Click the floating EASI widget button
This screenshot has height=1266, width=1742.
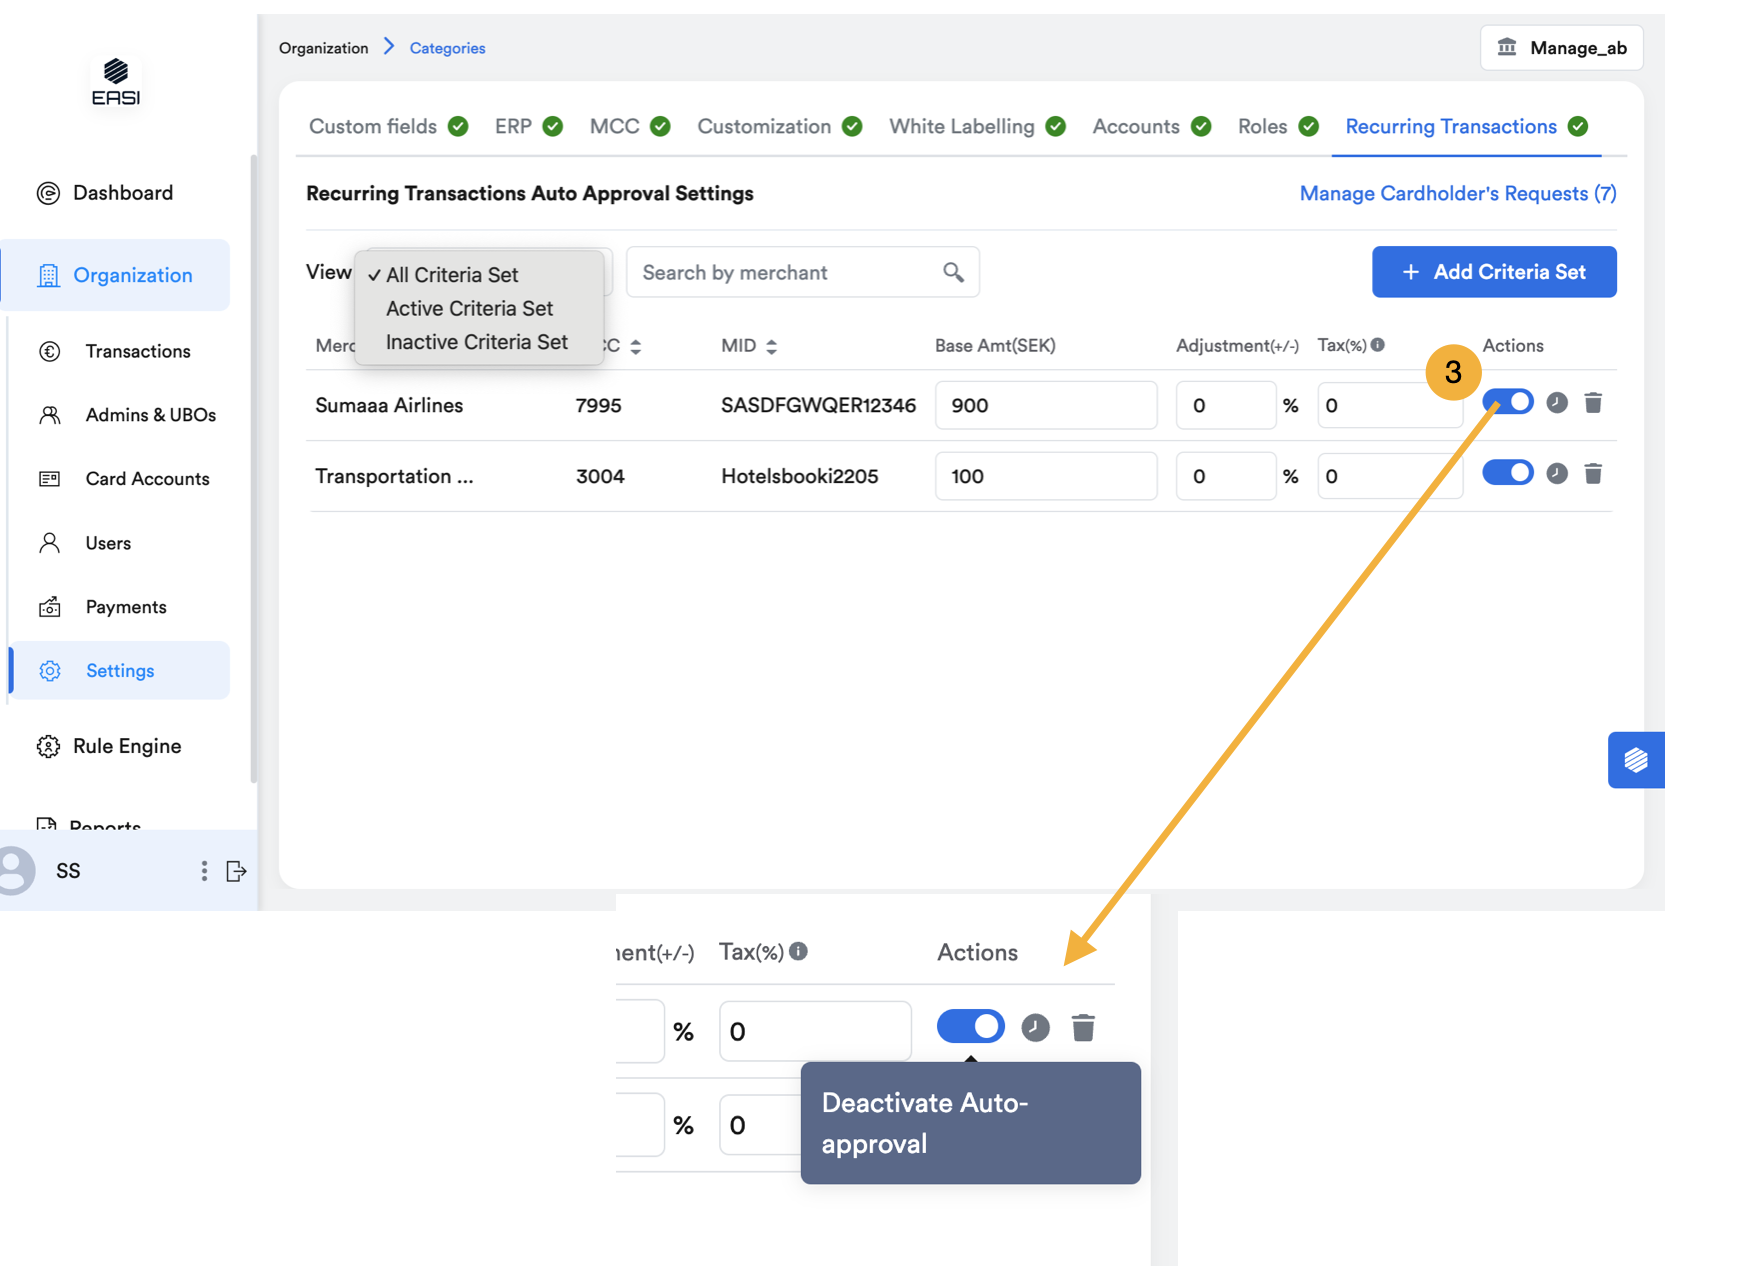pos(1635,760)
